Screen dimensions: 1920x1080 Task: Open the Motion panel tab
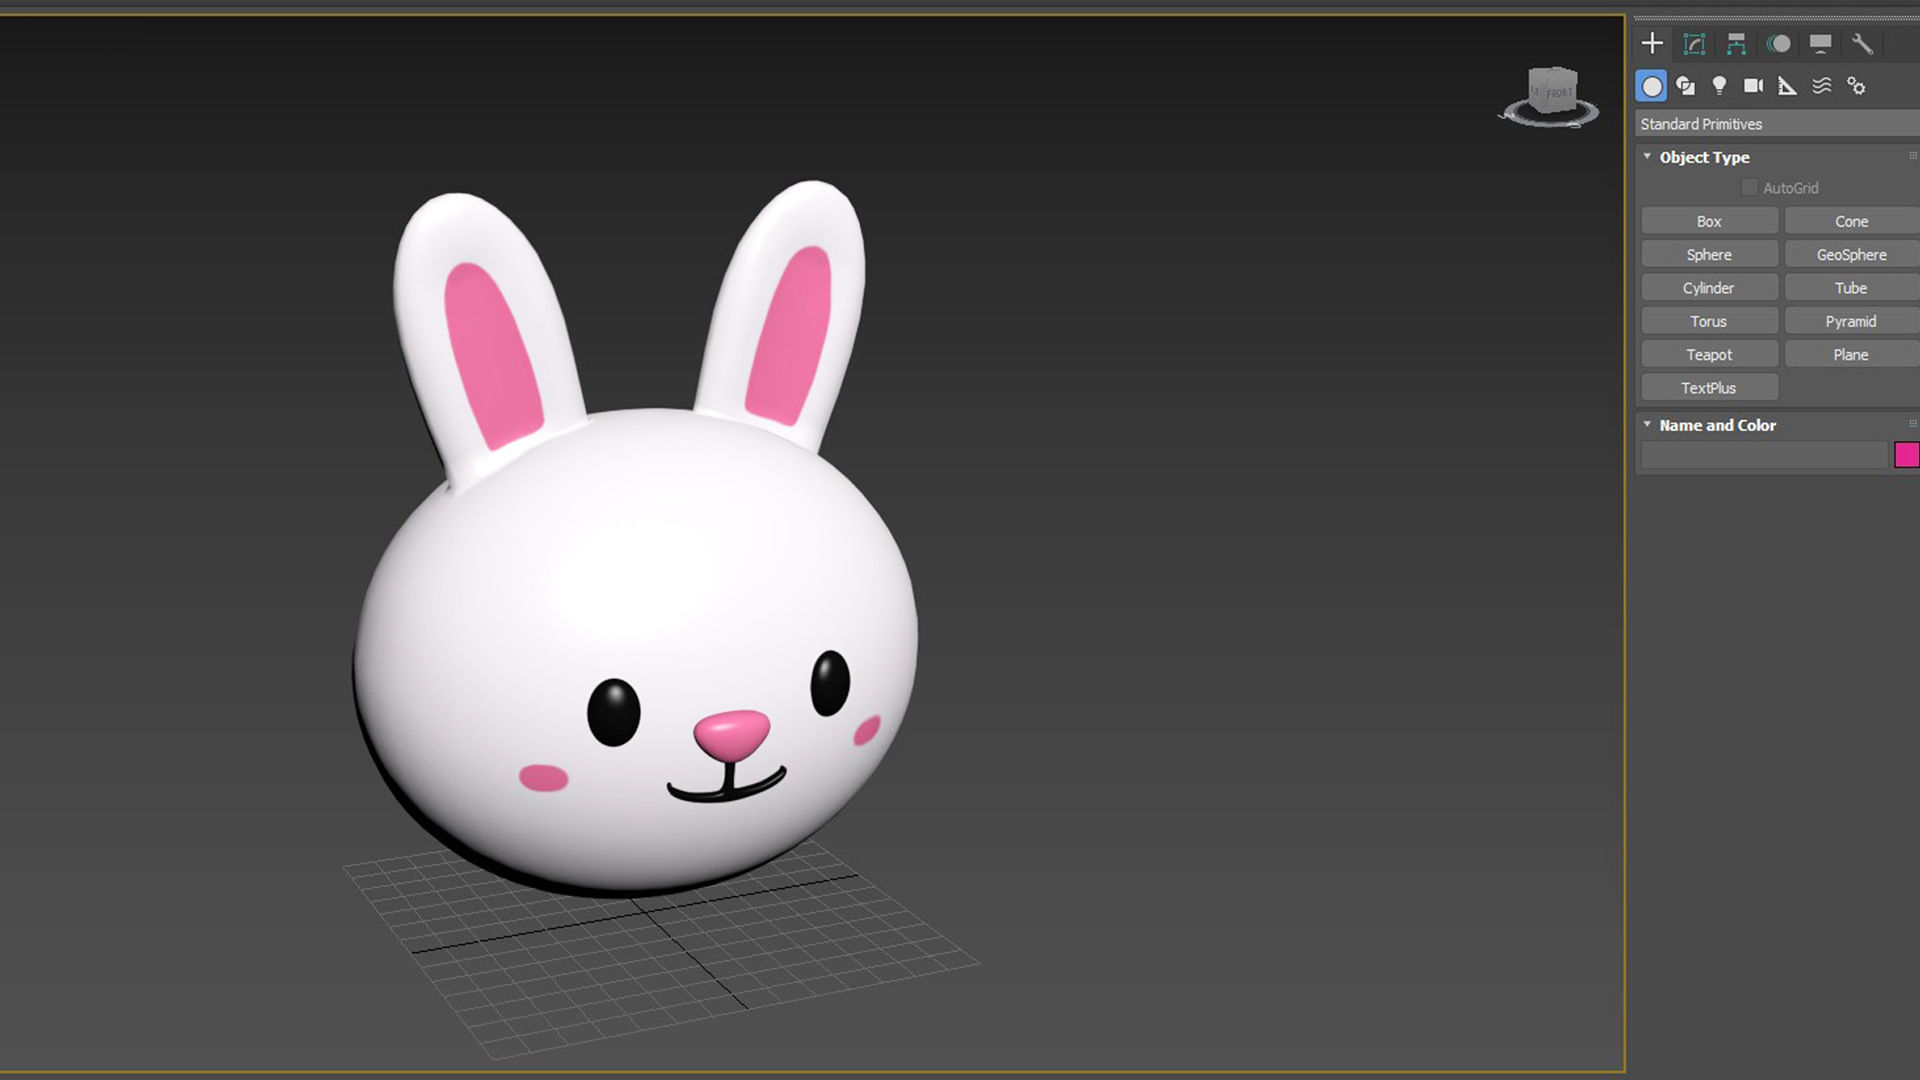pos(1778,44)
